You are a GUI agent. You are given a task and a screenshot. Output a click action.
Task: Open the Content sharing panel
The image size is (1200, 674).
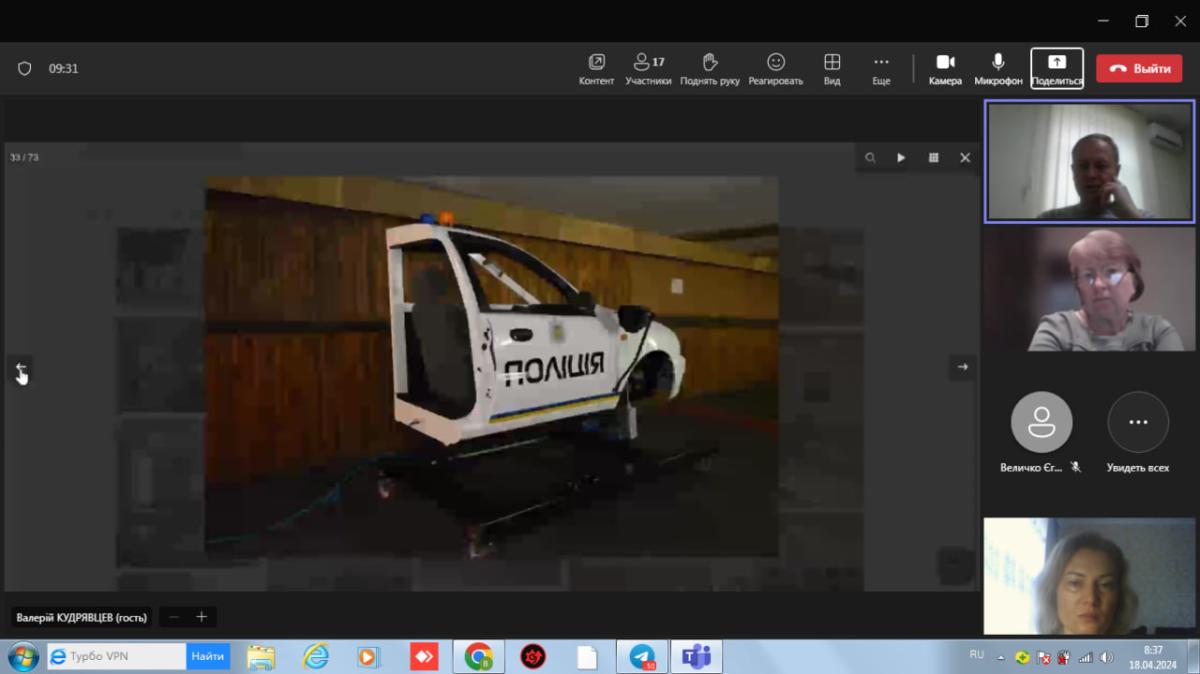(596, 68)
